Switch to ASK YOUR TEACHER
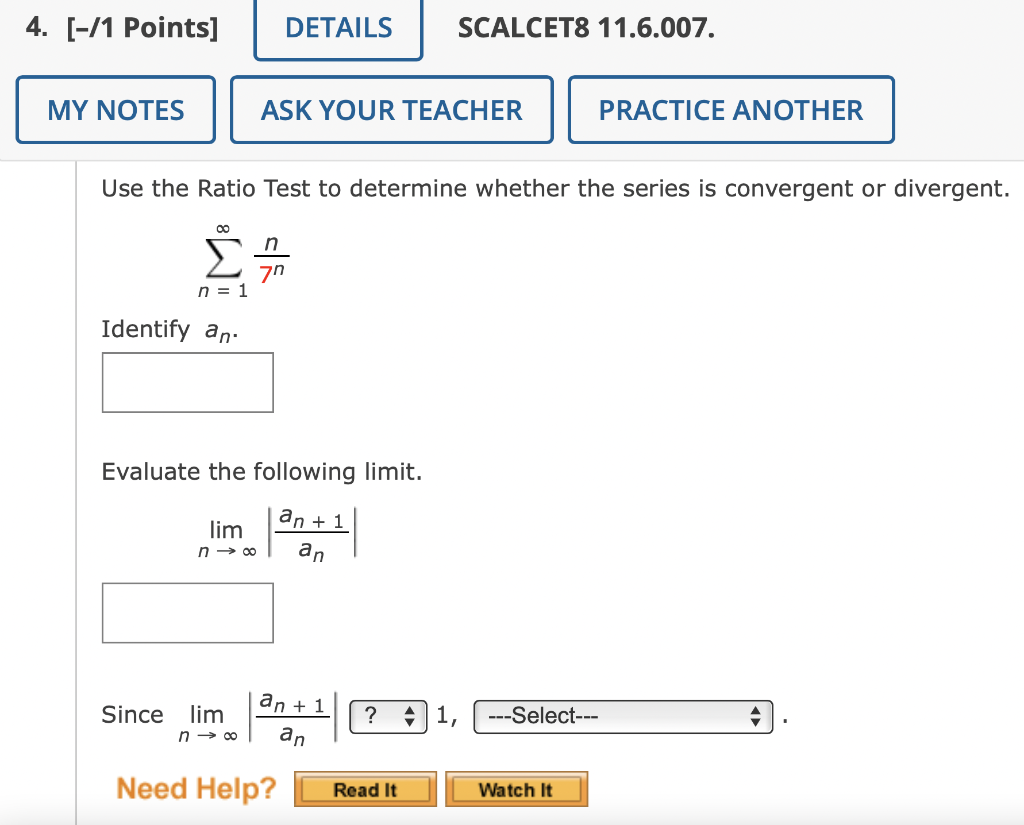The image size is (1024, 825). (x=391, y=109)
